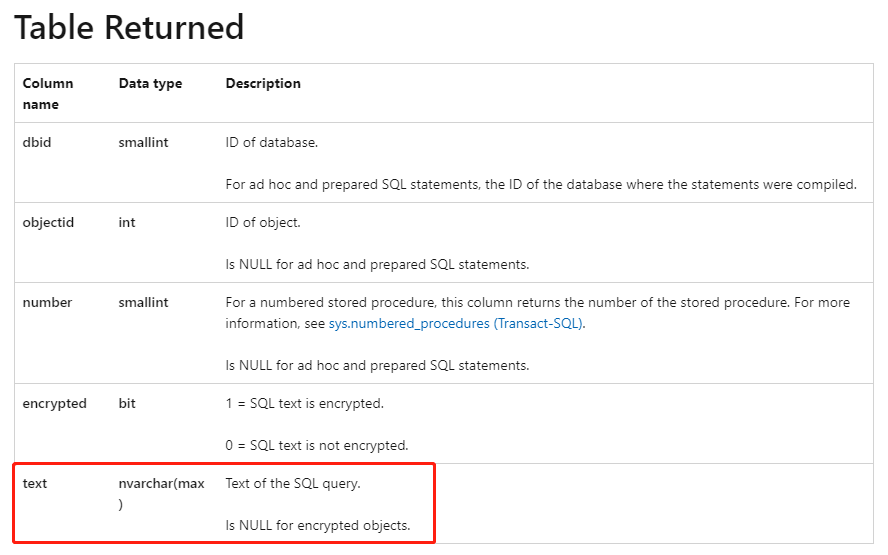Click the "int" data type for objectid

(127, 223)
